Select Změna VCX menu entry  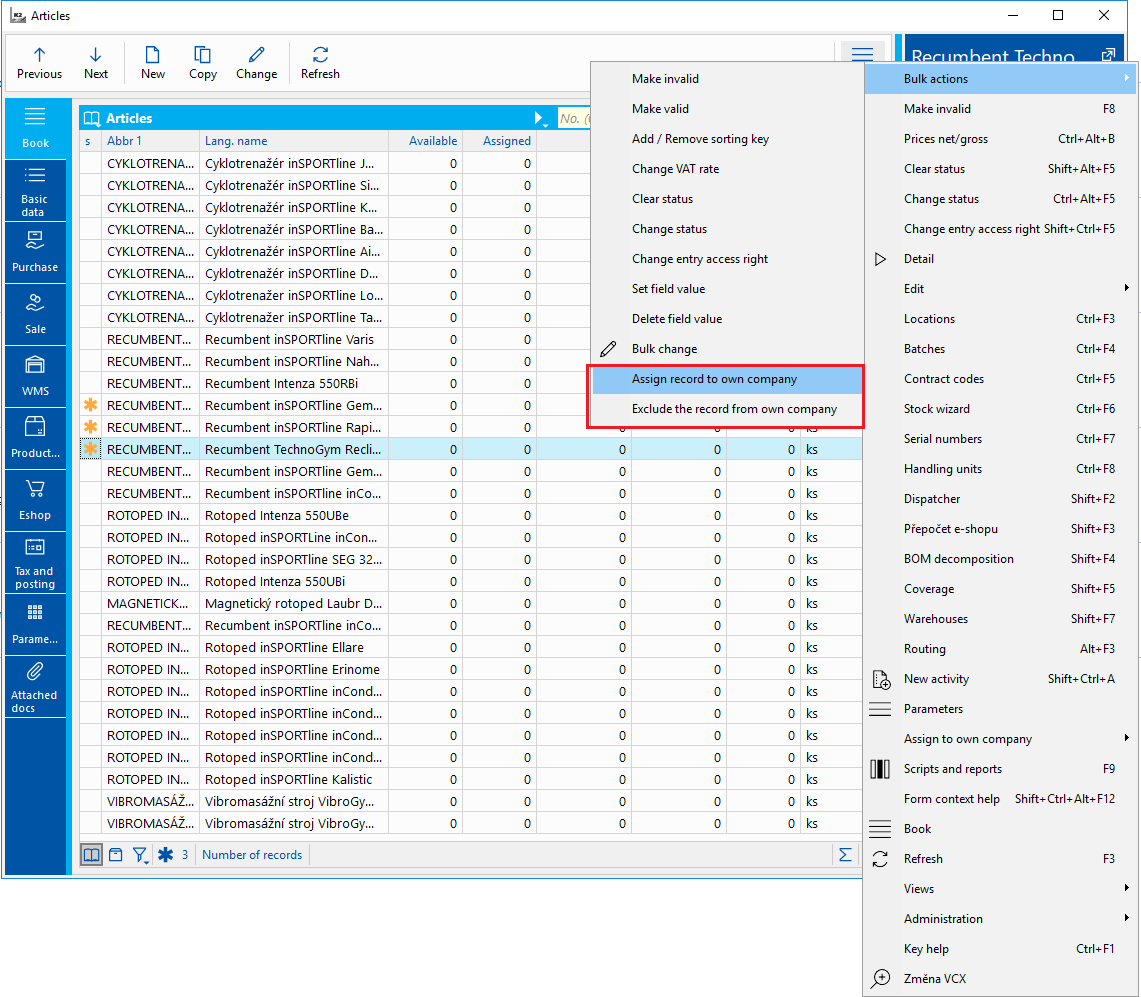point(999,979)
